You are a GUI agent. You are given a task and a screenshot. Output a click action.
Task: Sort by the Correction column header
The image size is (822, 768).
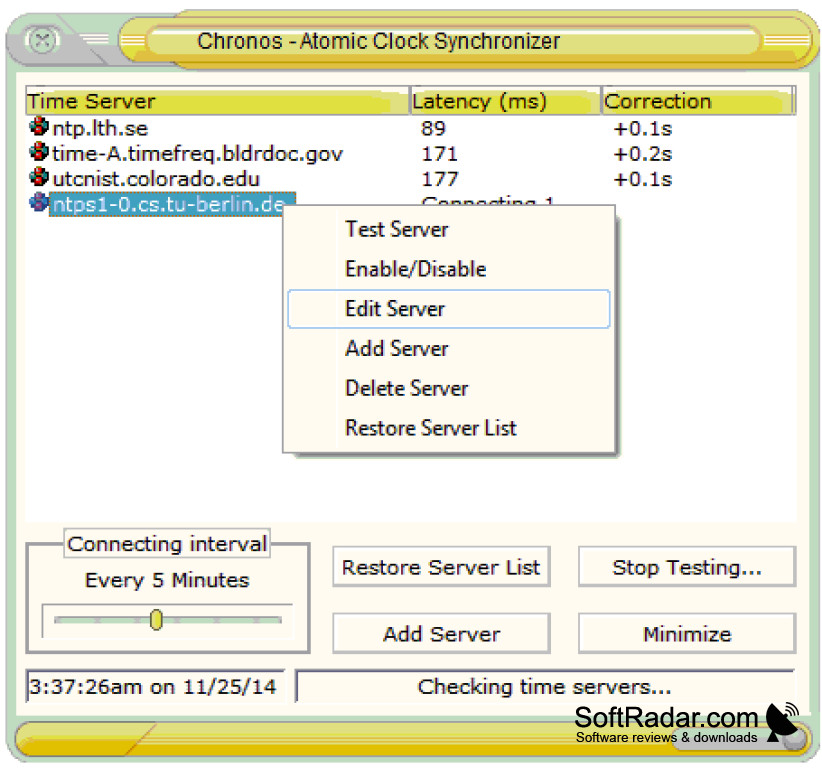click(698, 101)
